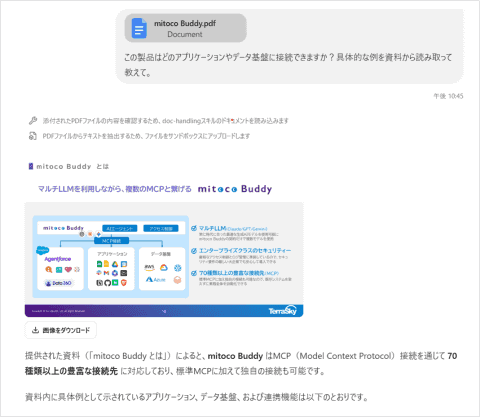Click the Google Drive icon in the アプリケーション box

115,264
